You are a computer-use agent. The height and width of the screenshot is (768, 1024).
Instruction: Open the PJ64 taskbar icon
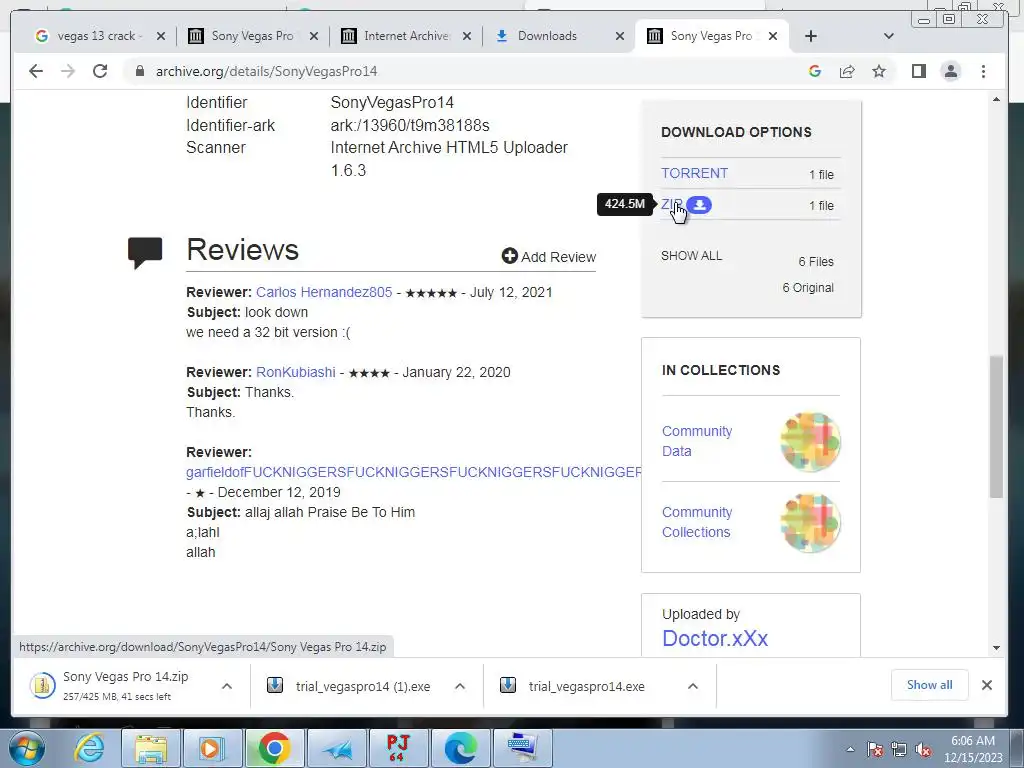point(397,748)
